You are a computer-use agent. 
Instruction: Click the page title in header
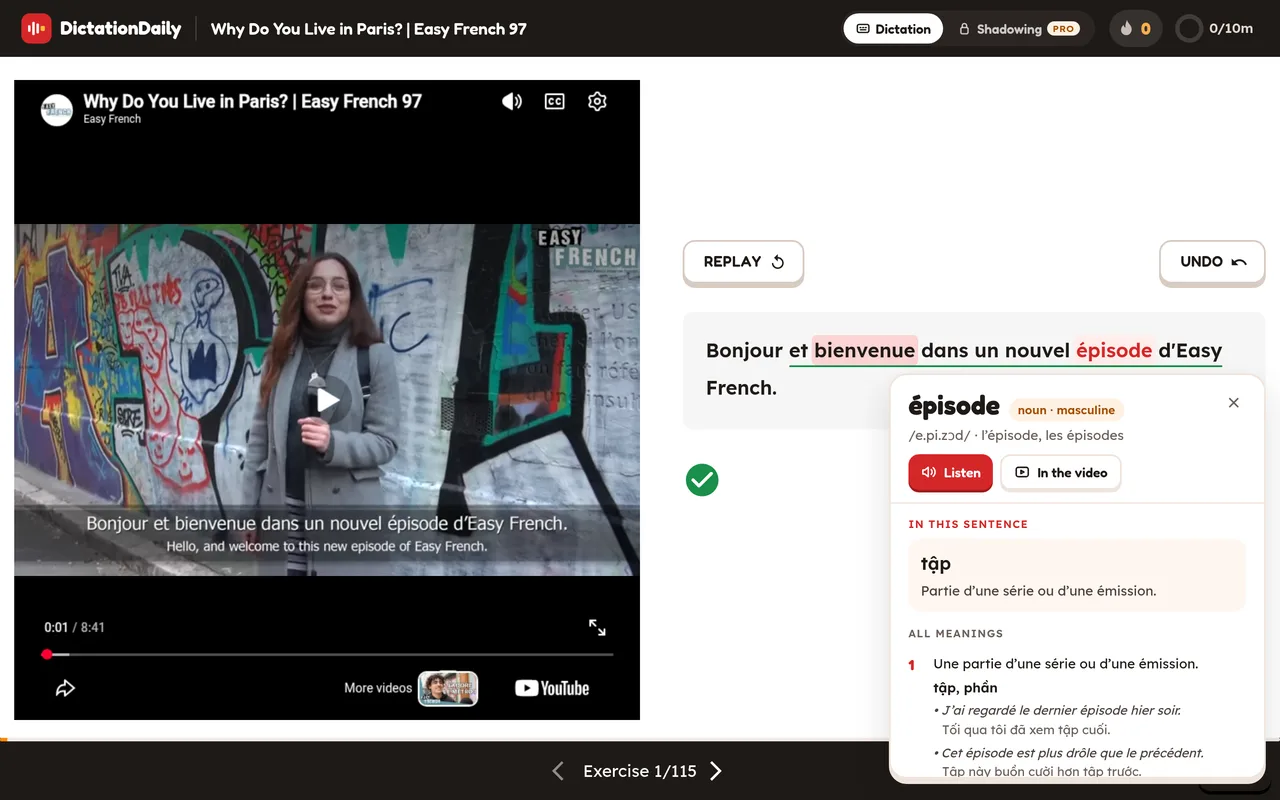(368, 29)
